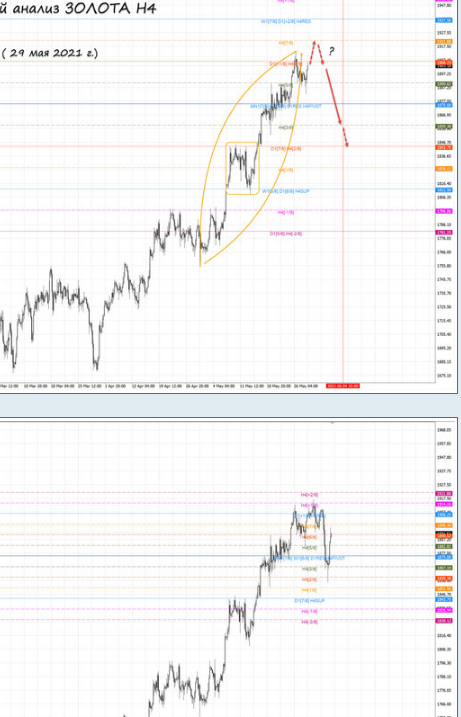Click the question mark annotation on top chart

pyautogui.click(x=332, y=51)
